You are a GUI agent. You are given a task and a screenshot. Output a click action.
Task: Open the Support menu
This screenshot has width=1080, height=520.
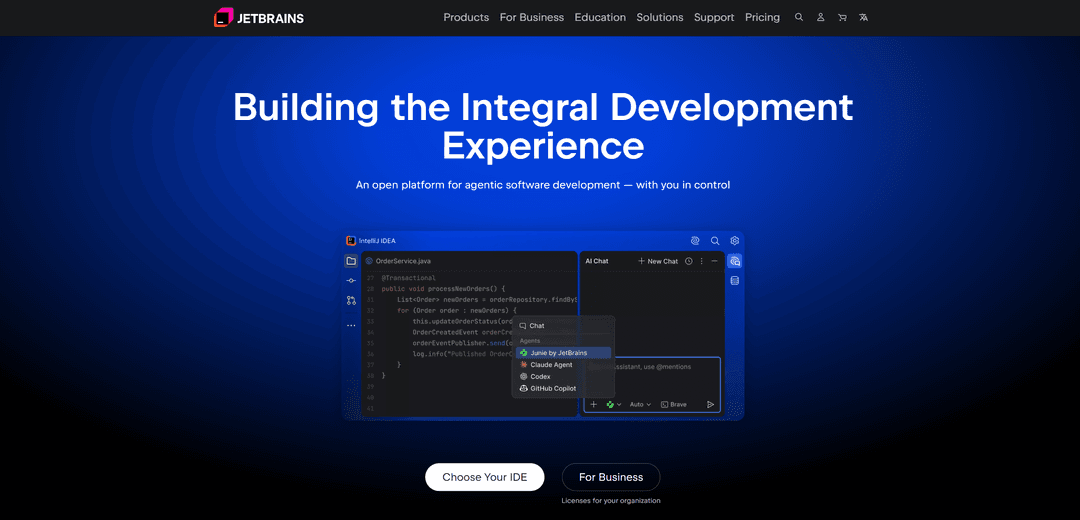pyautogui.click(x=714, y=17)
